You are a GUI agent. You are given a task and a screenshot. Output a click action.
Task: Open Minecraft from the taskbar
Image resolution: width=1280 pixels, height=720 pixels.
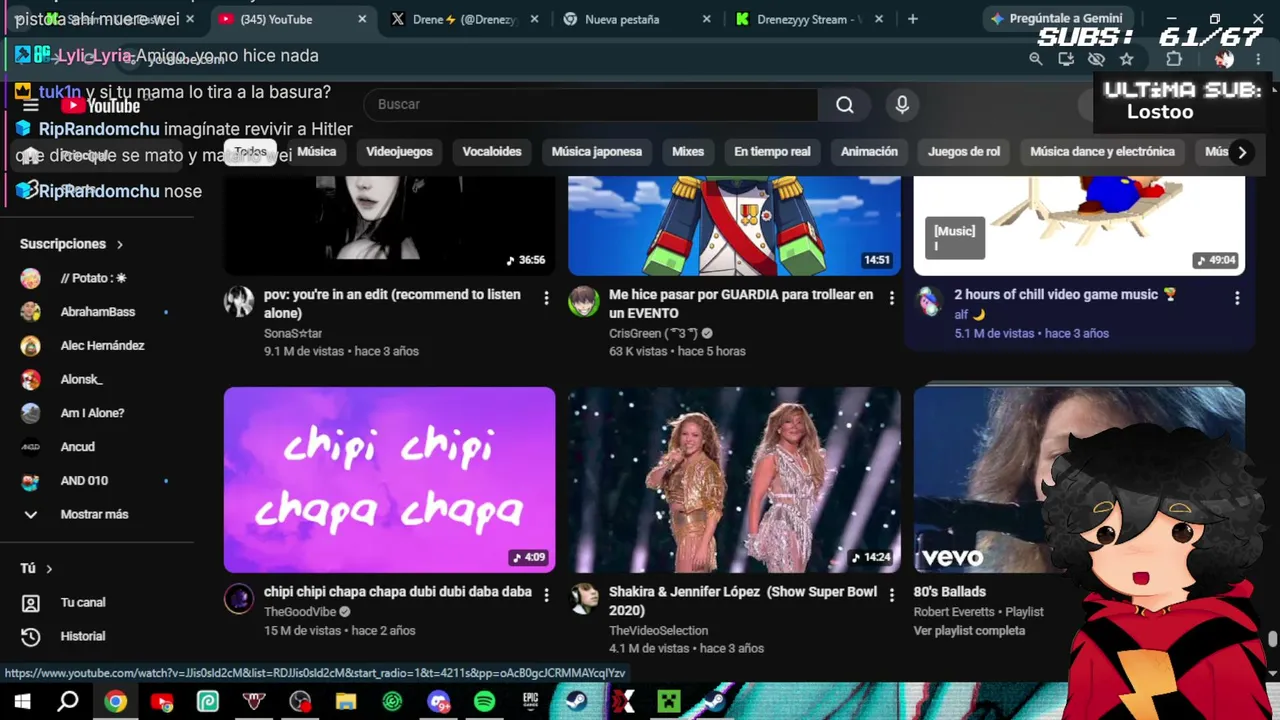tap(668, 701)
